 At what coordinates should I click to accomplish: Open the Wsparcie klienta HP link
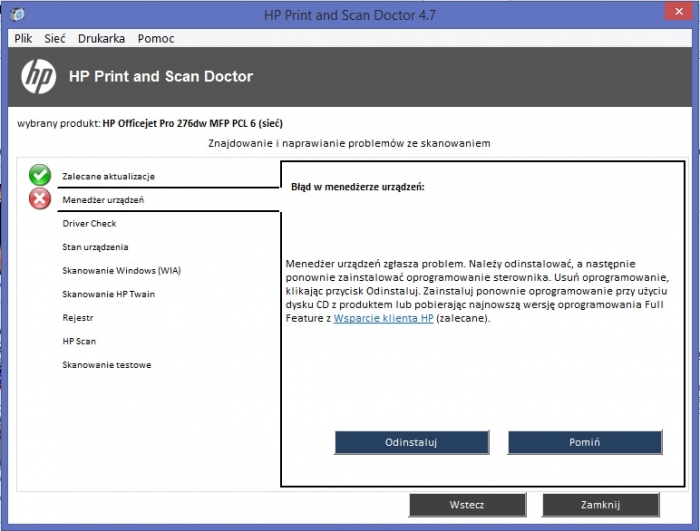click(383, 318)
